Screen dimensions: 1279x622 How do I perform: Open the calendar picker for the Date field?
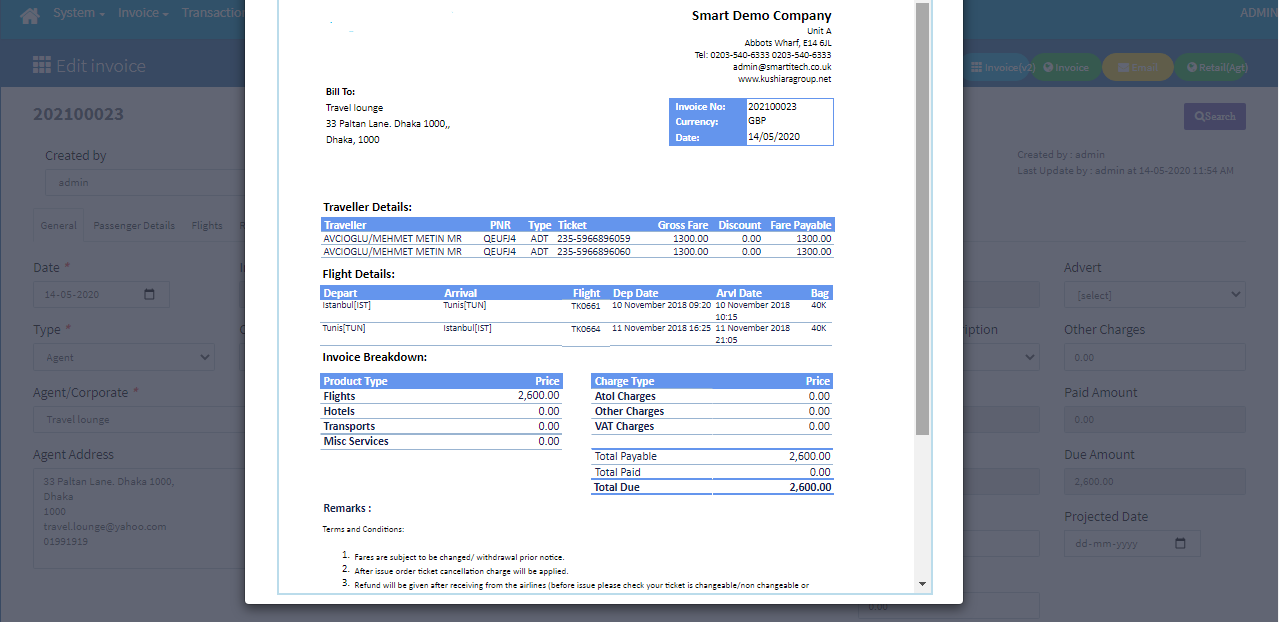tap(148, 294)
